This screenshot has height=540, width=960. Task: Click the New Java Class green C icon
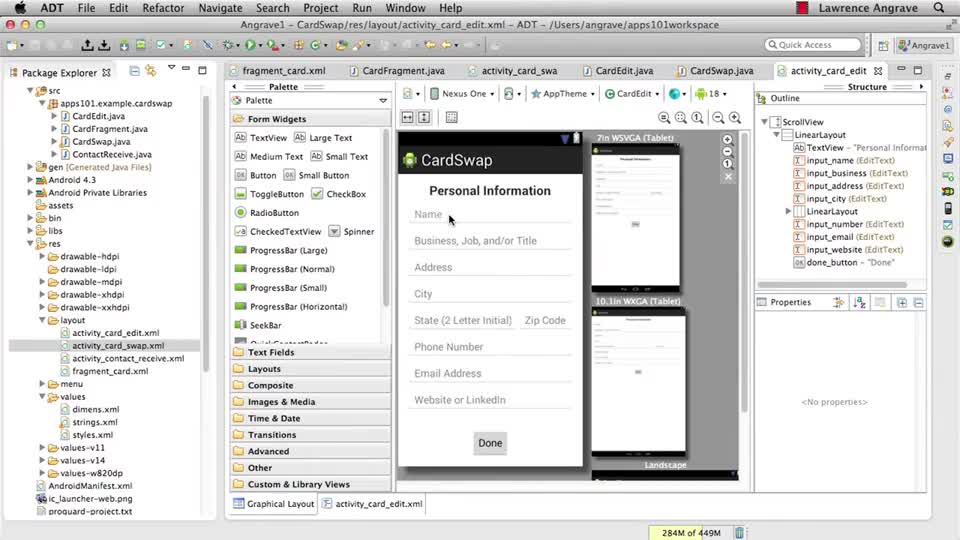(x=315, y=45)
